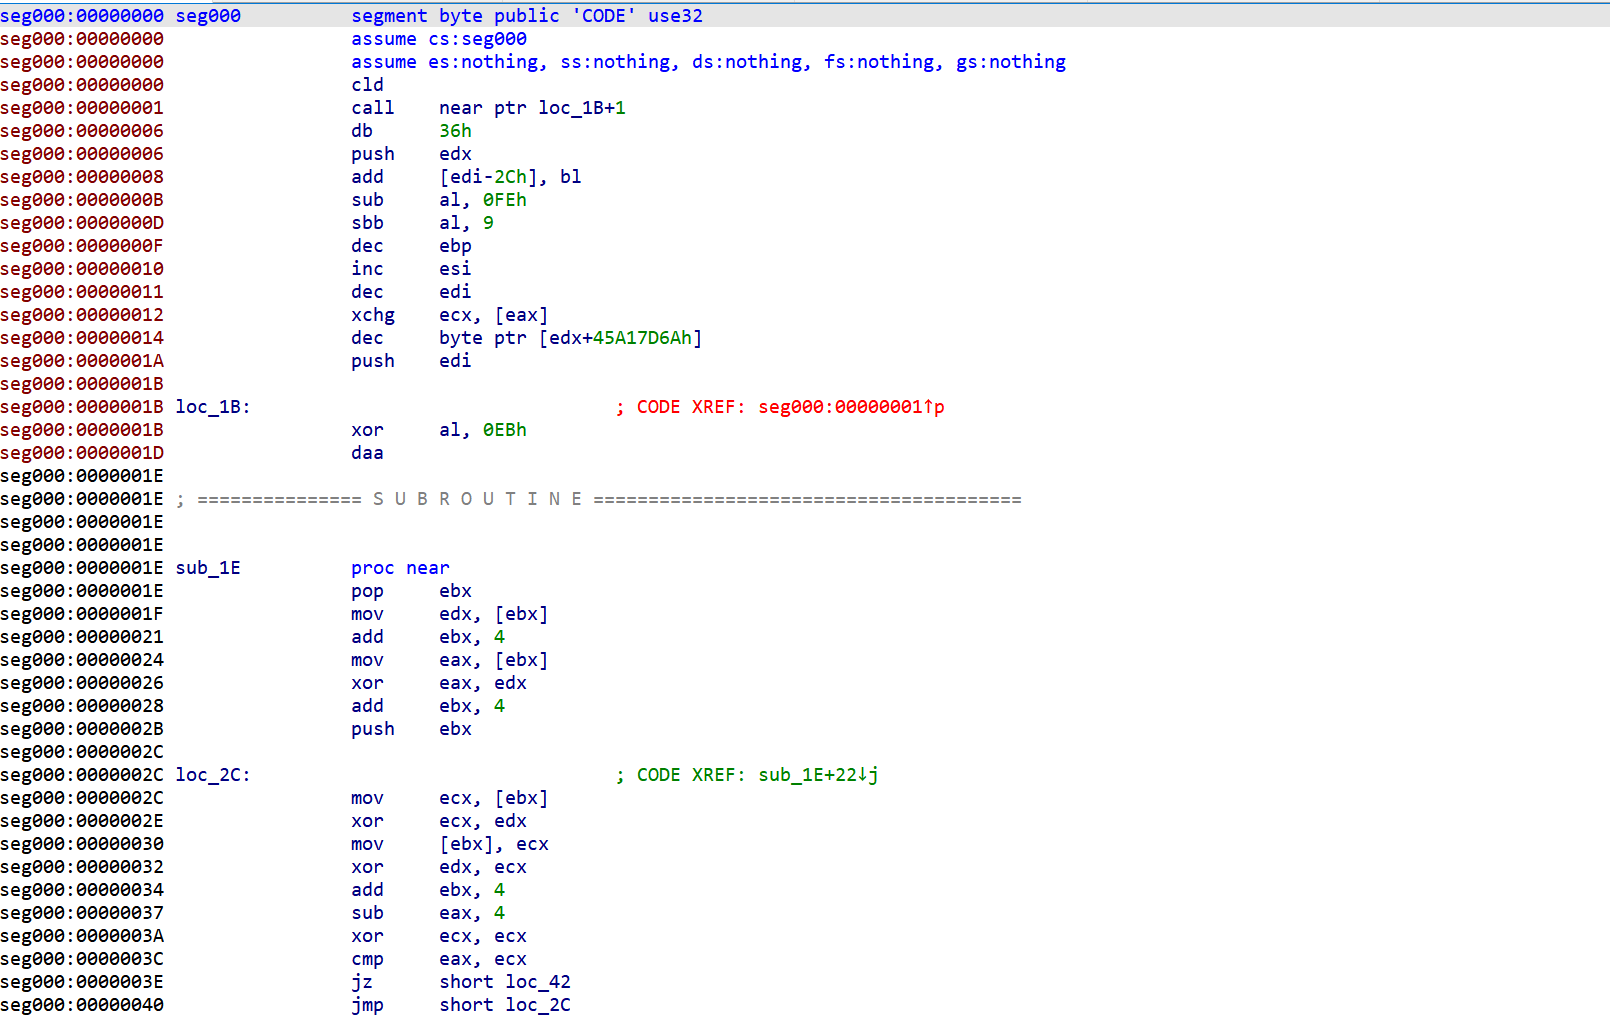Image resolution: width=1610 pixels, height=1022 pixels.
Task: Click 'xor ecx, ecx' instruction
Action: pyautogui.click(x=439, y=936)
